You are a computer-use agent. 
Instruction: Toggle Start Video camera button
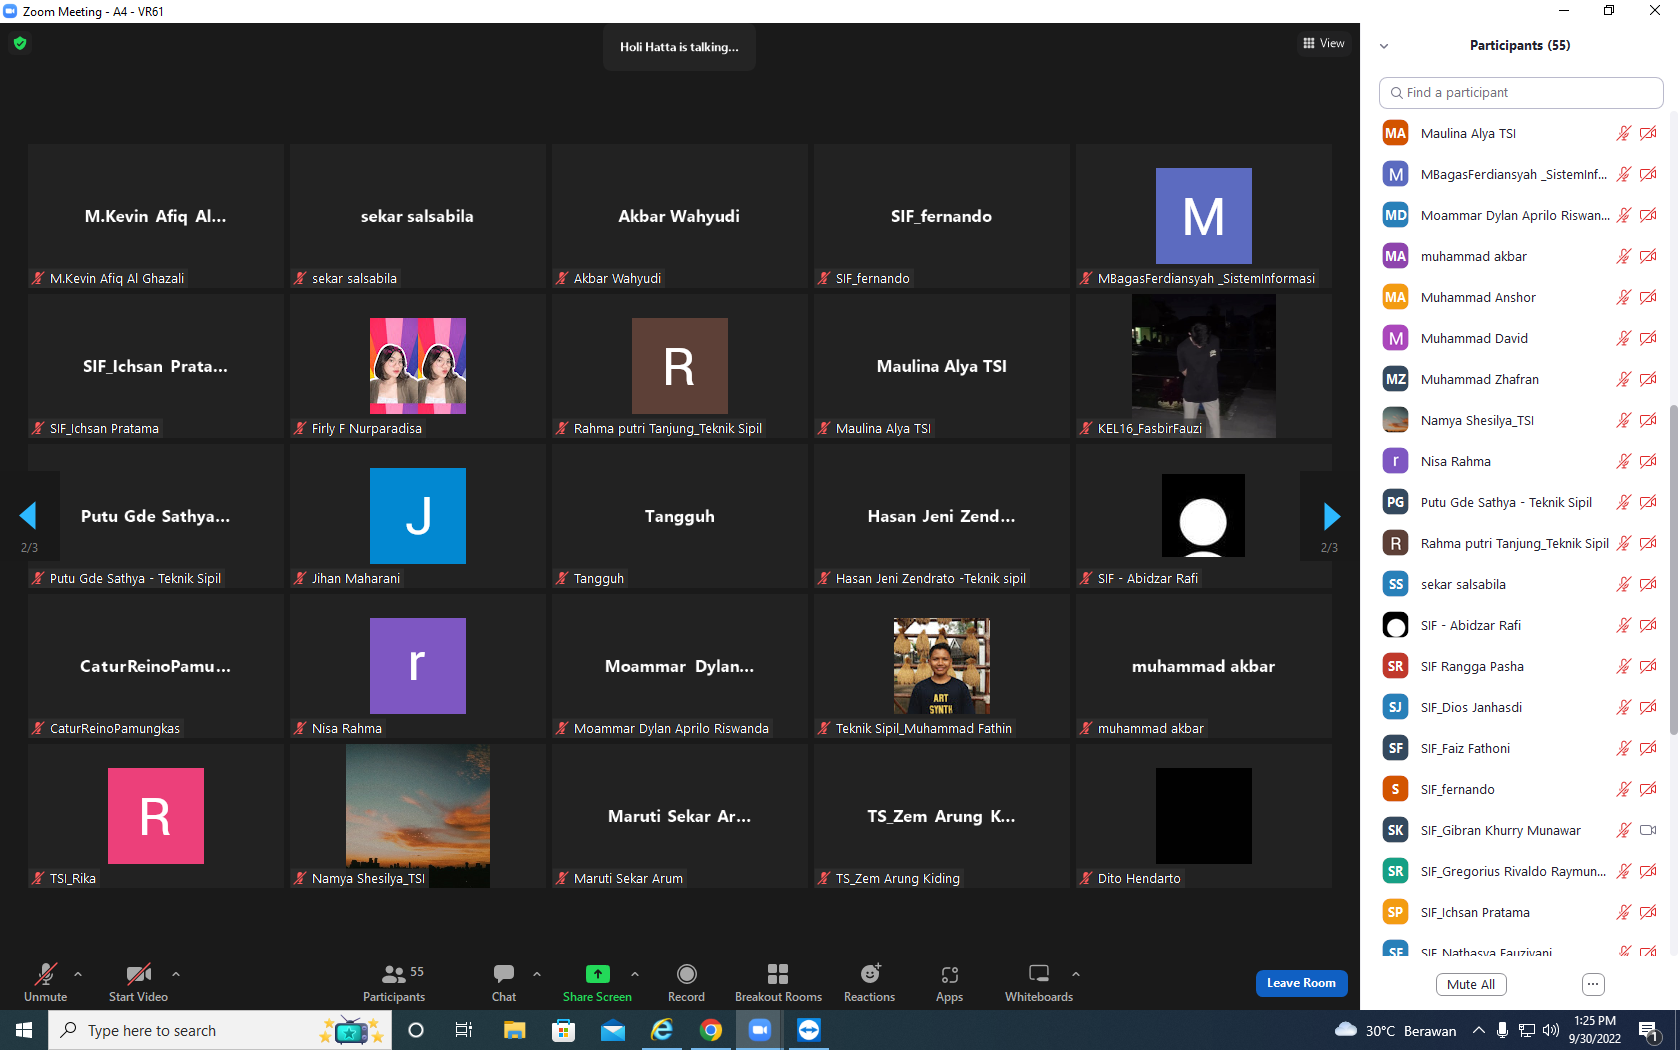(138, 982)
